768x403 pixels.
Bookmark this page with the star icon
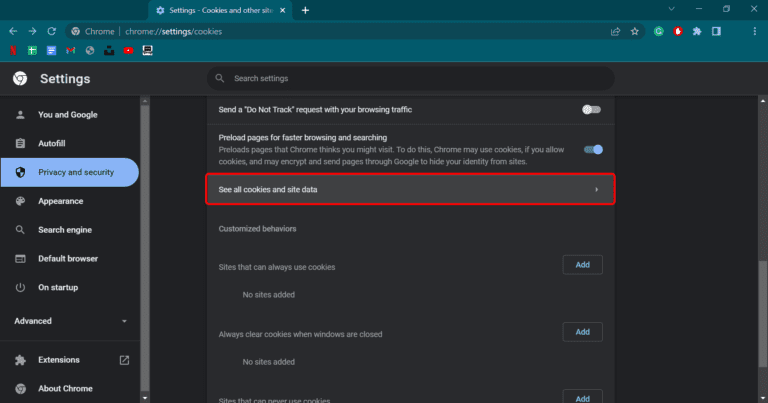tap(634, 31)
